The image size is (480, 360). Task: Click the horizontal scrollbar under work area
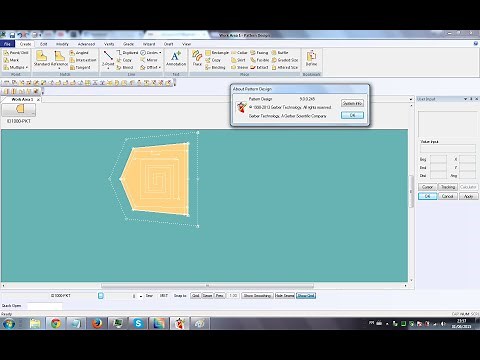click(x=207, y=286)
